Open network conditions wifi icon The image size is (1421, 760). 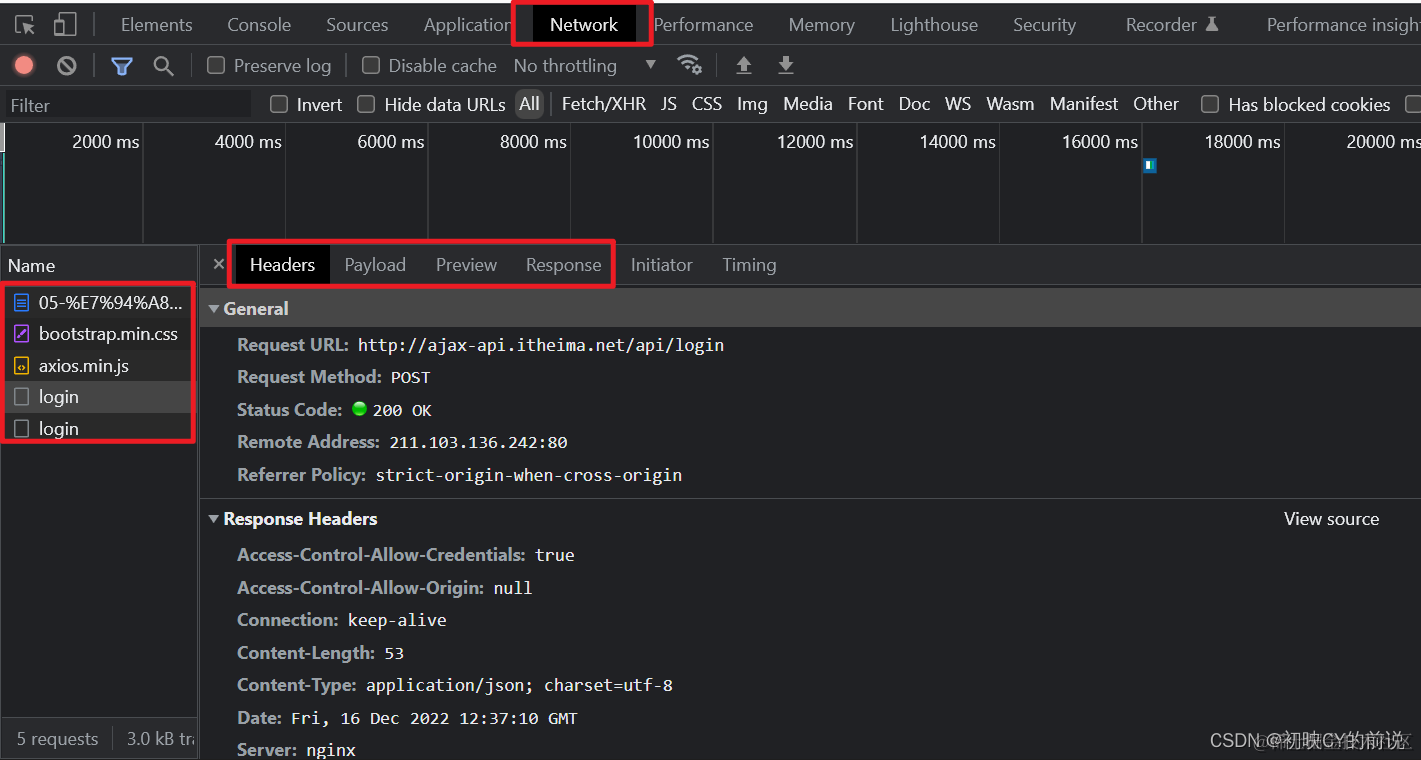click(689, 65)
